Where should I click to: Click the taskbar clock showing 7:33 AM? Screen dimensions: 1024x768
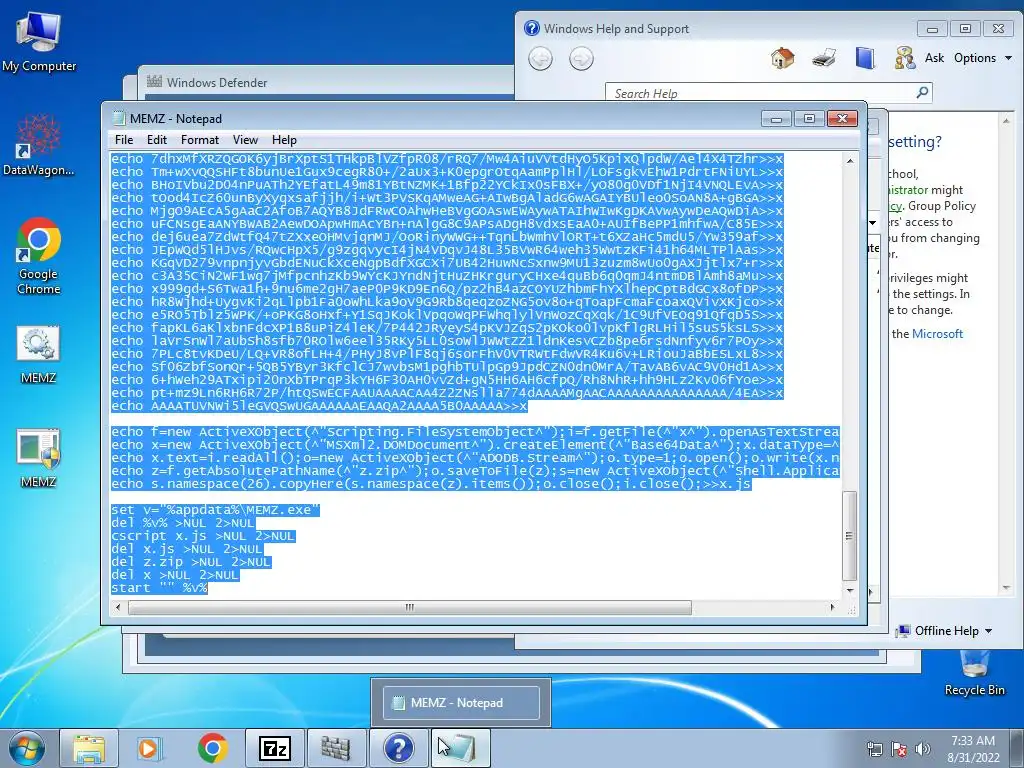pyautogui.click(x=972, y=748)
